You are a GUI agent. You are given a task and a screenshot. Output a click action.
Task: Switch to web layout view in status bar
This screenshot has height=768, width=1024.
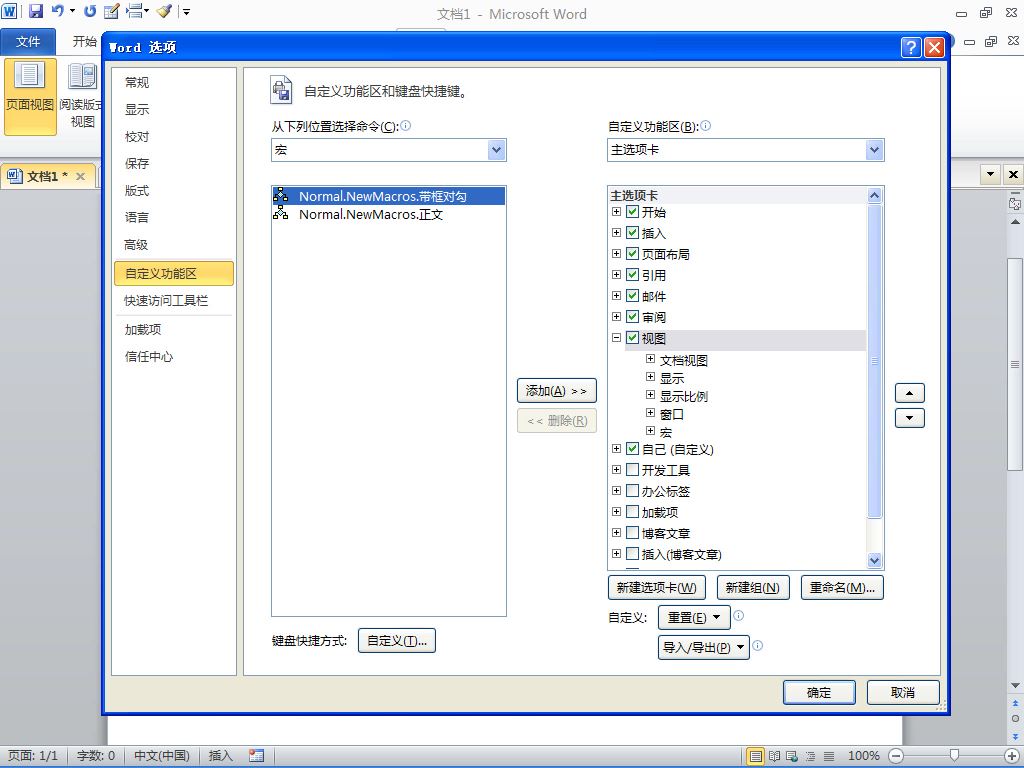[x=792, y=756]
